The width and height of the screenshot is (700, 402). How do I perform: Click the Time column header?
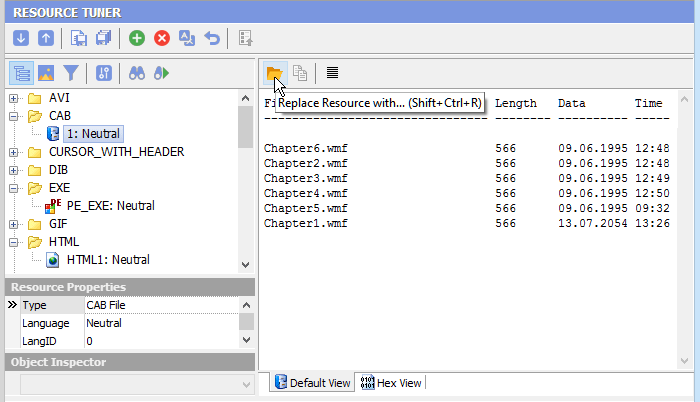click(649, 103)
